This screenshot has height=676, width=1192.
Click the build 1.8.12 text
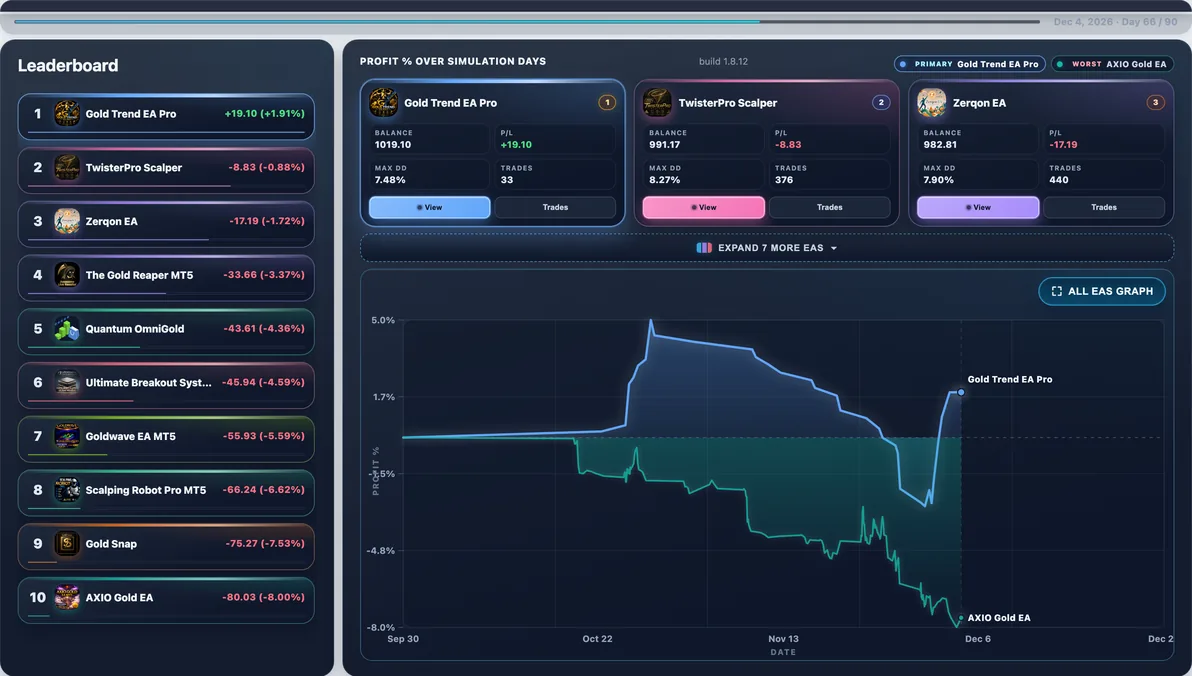click(723, 62)
